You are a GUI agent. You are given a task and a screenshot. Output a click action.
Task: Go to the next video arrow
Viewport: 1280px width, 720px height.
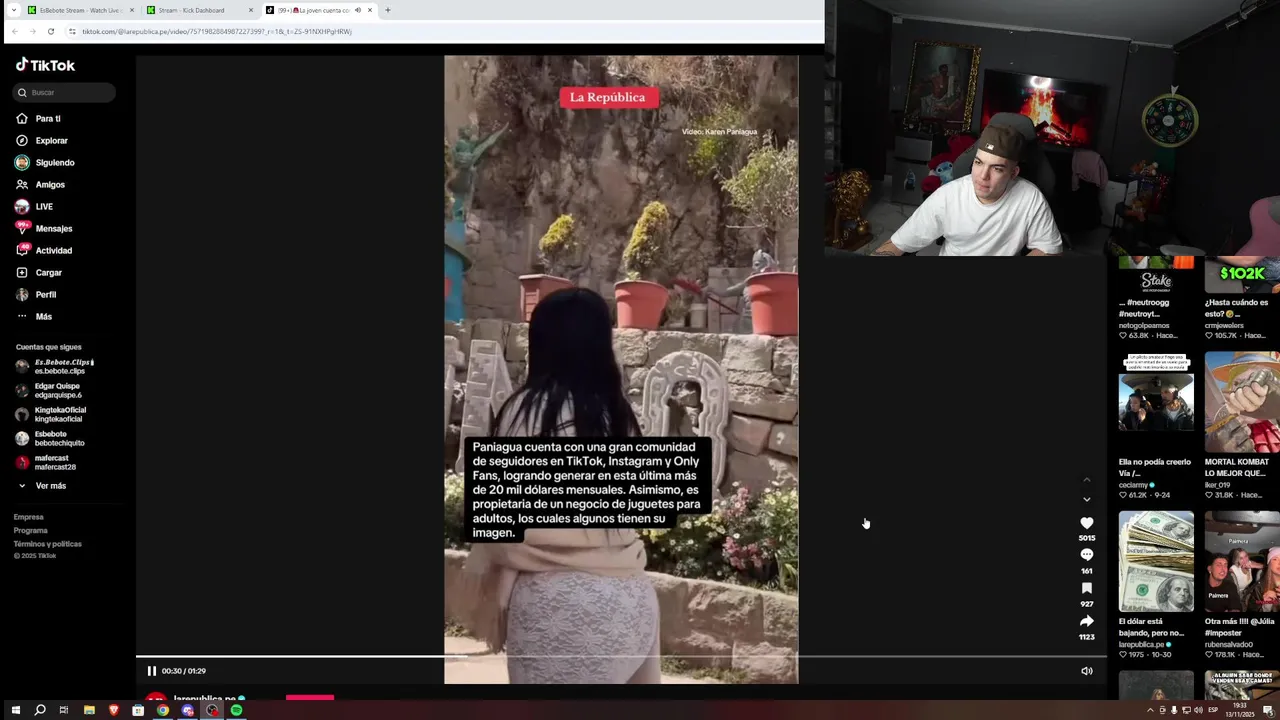coord(1087,499)
